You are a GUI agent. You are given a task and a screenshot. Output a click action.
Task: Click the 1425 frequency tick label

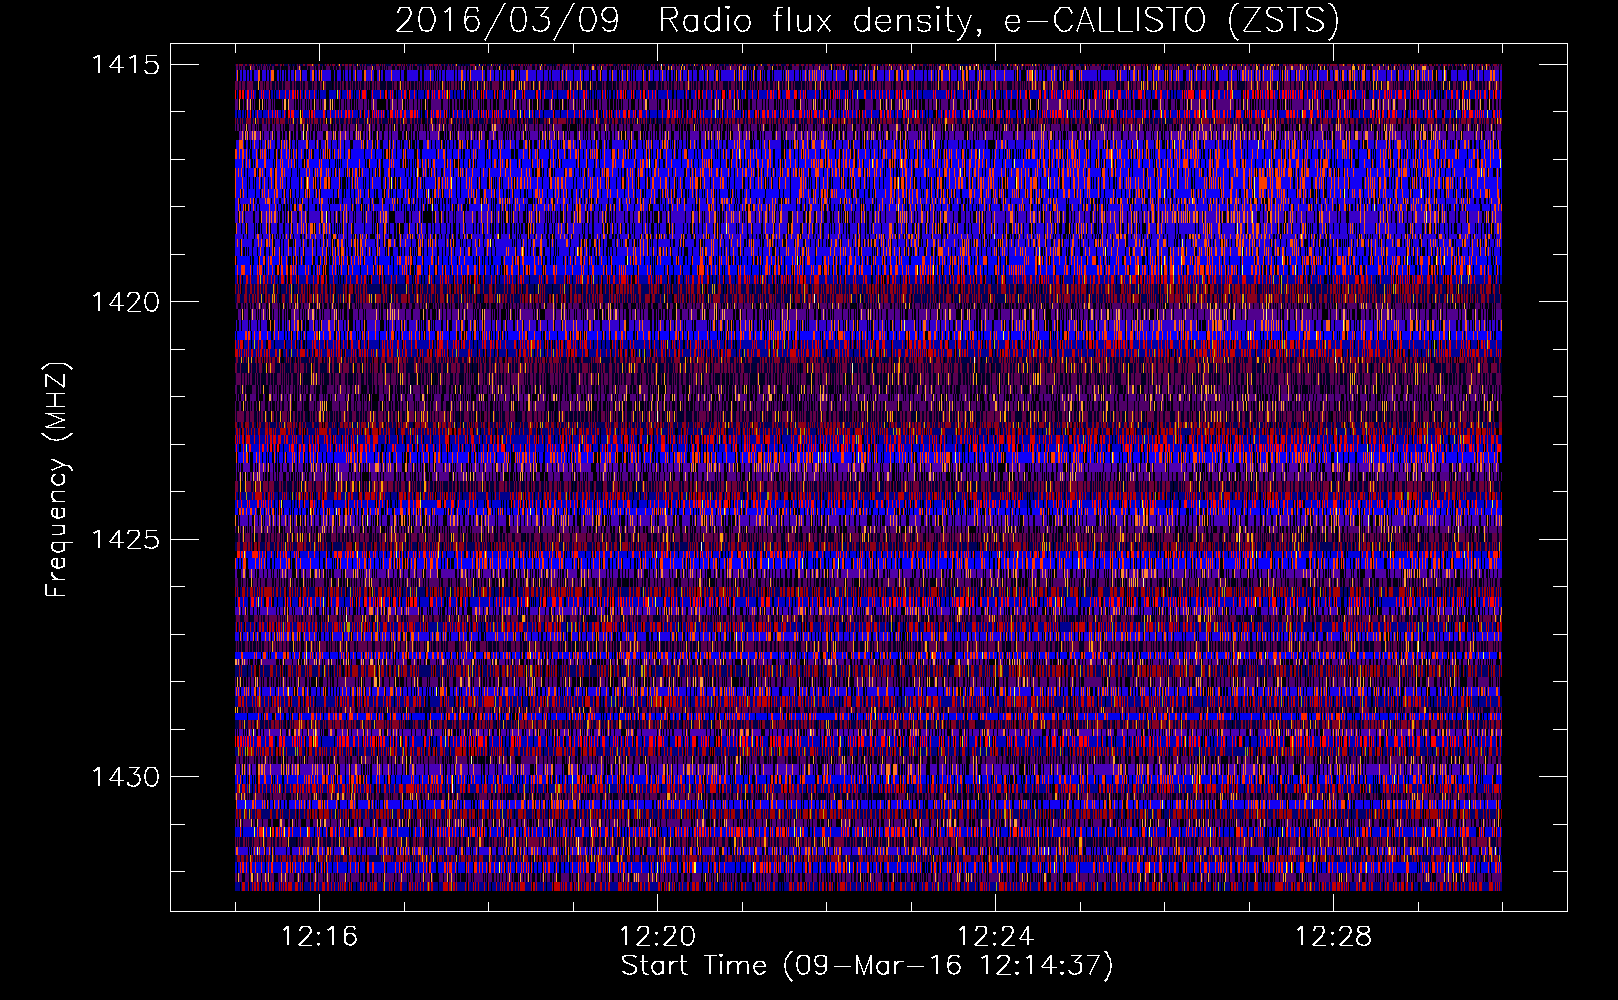[x=125, y=540]
